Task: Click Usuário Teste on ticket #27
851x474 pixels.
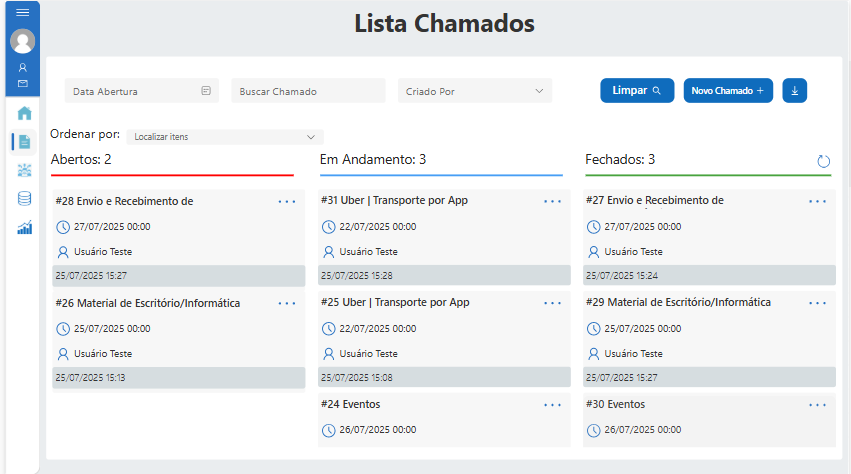Action: 633,252
